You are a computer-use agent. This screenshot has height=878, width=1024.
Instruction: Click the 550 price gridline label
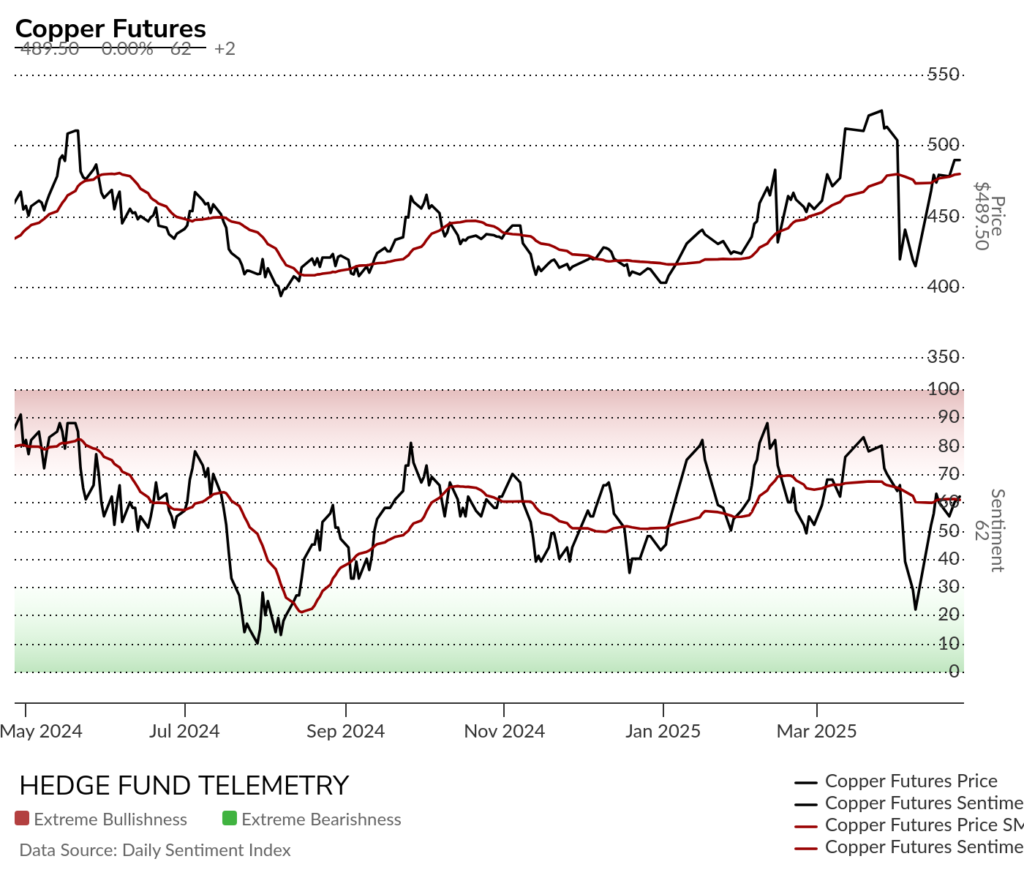pos(943,74)
